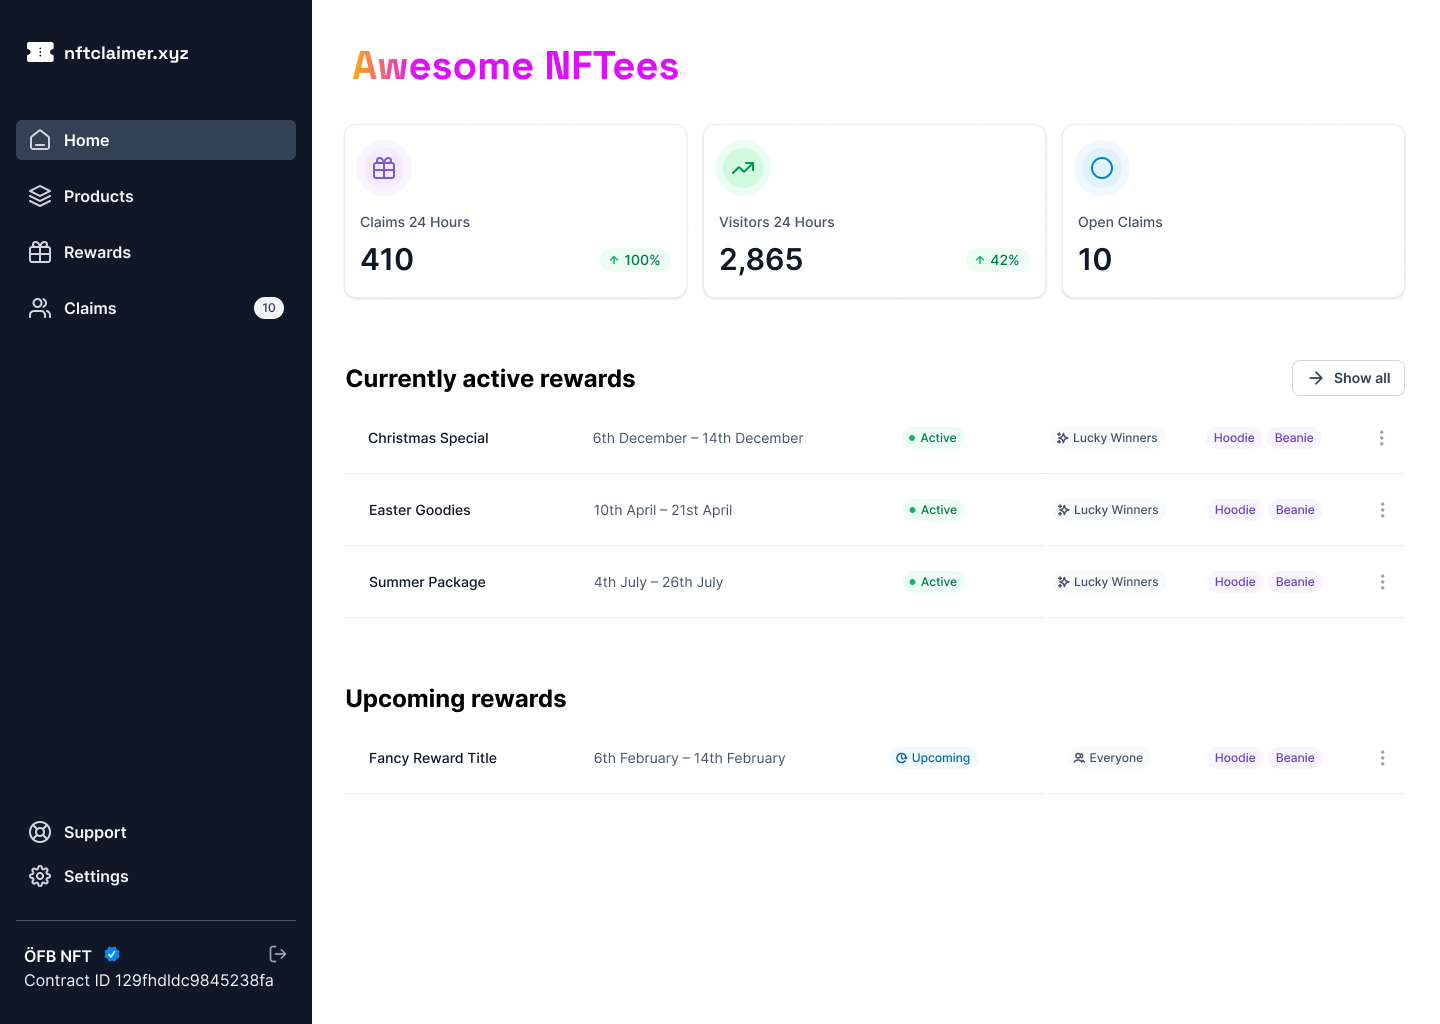Screen dimensions: 1440x1024
Task: Click the verified badge beside ÖFB NFT
Action: point(112,954)
